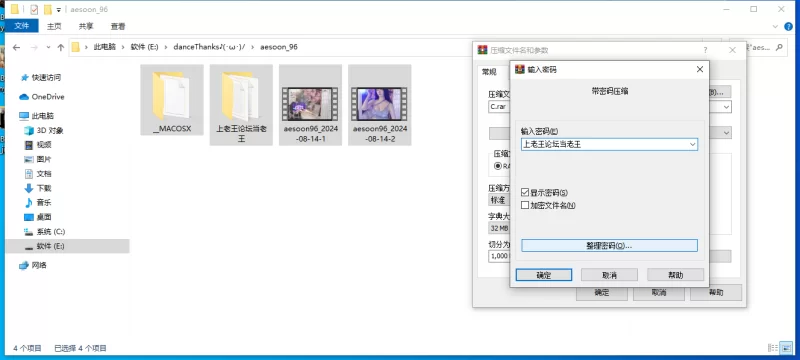Click 帮助 in the 输入密码 dialog
800x360 pixels.
(676, 275)
